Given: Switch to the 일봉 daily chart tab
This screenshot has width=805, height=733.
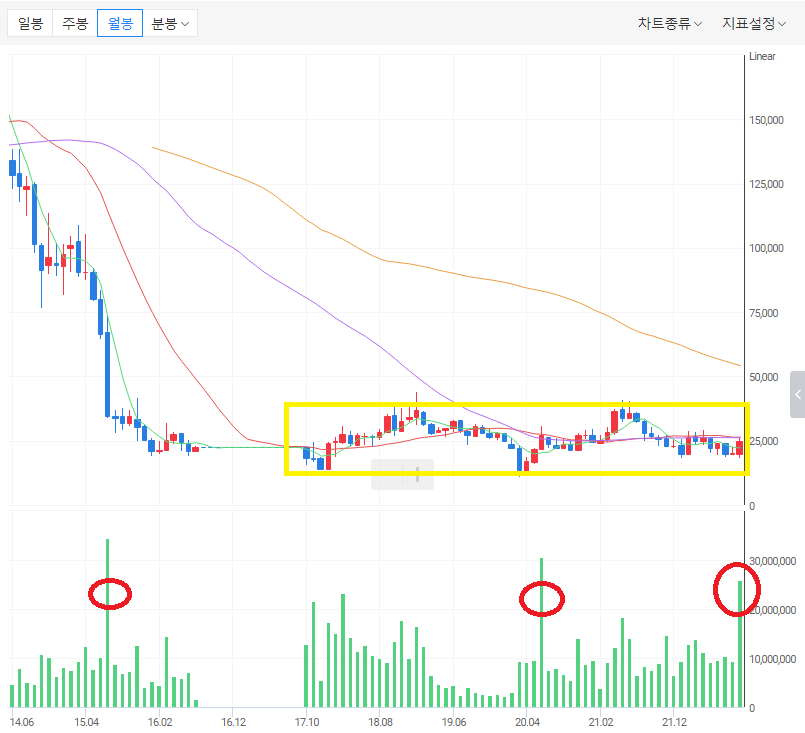Looking at the screenshot, I should (x=30, y=23).
